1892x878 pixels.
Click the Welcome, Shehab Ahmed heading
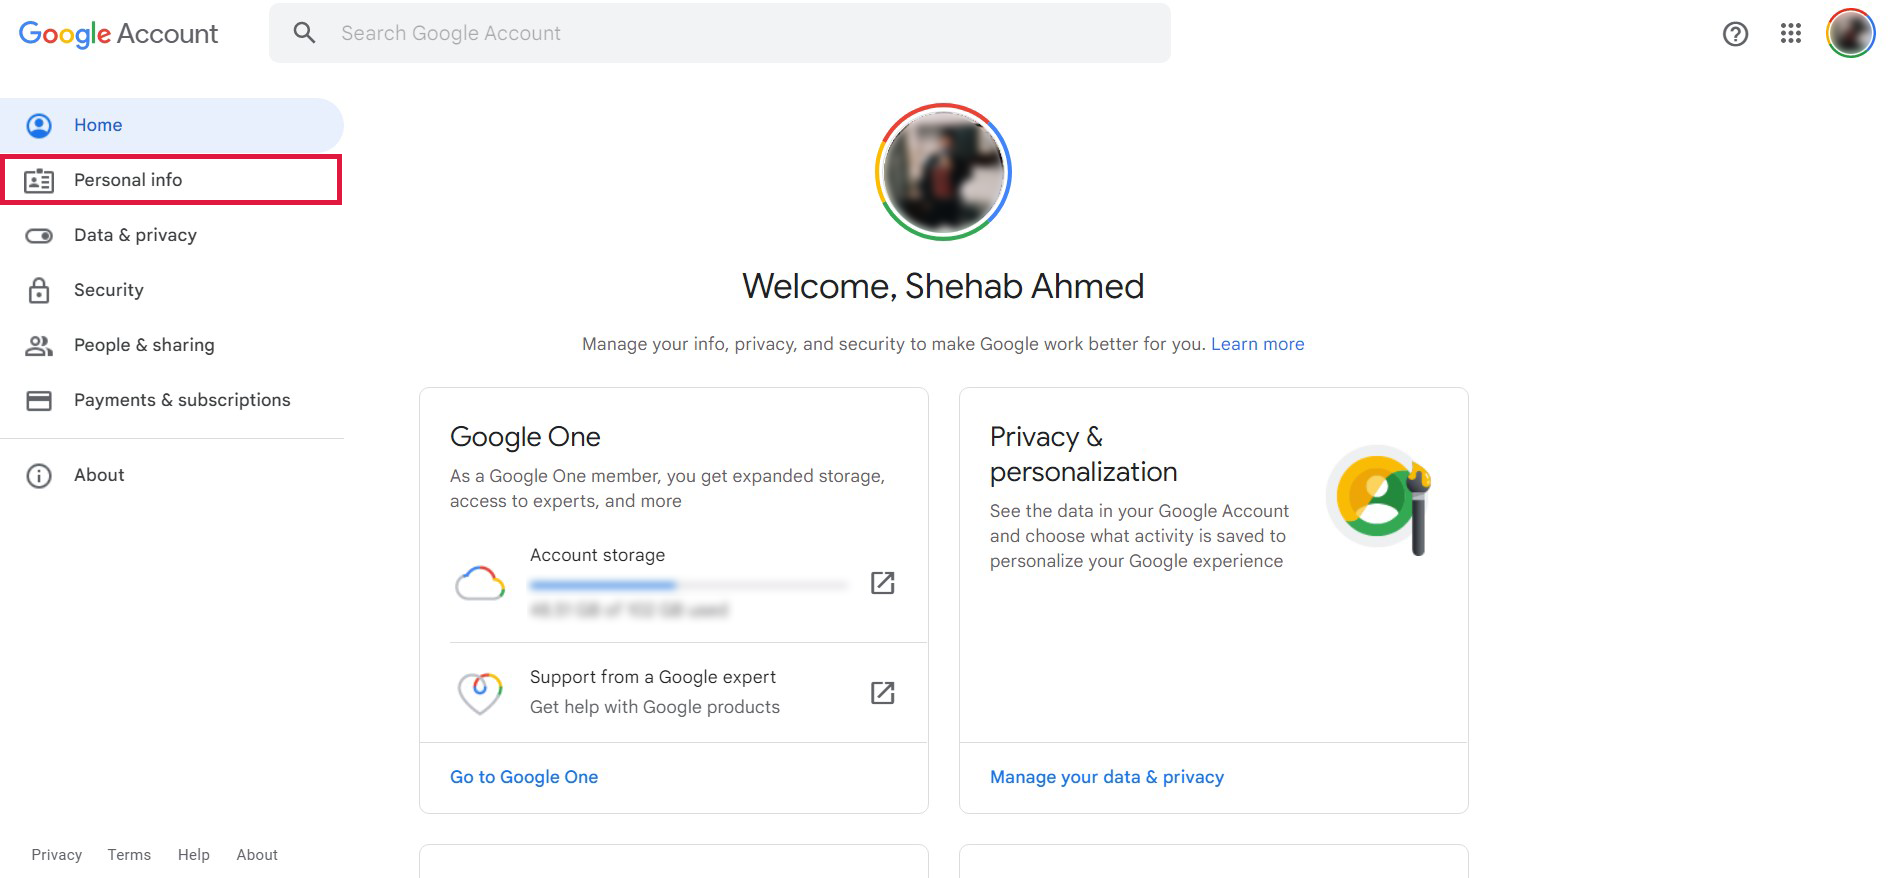pos(943,286)
